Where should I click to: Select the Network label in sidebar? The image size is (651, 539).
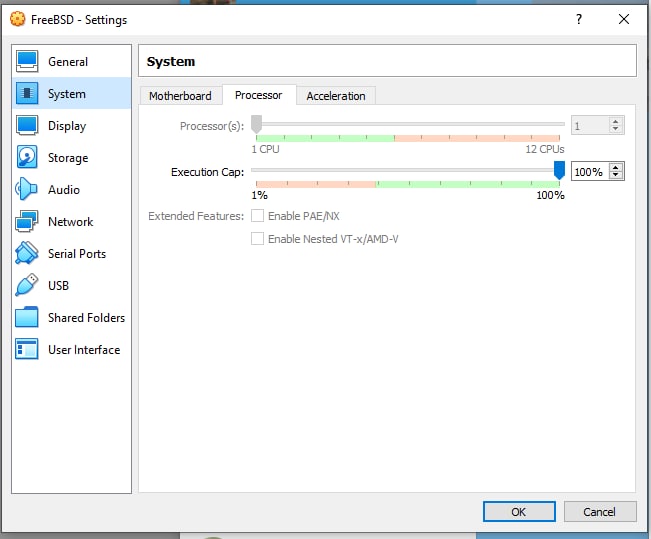coord(71,222)
